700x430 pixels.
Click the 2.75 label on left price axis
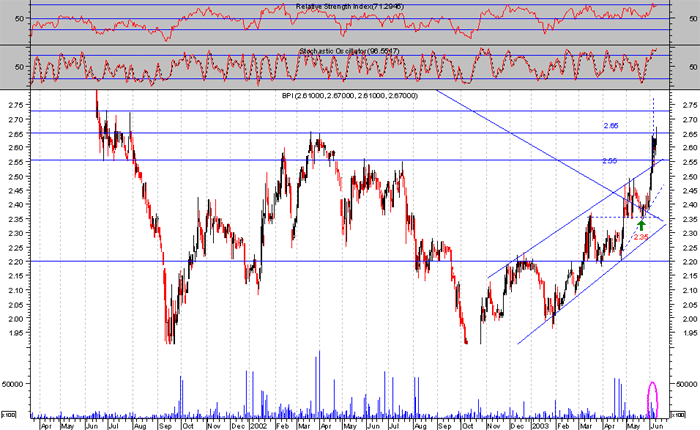pos(16,105)
